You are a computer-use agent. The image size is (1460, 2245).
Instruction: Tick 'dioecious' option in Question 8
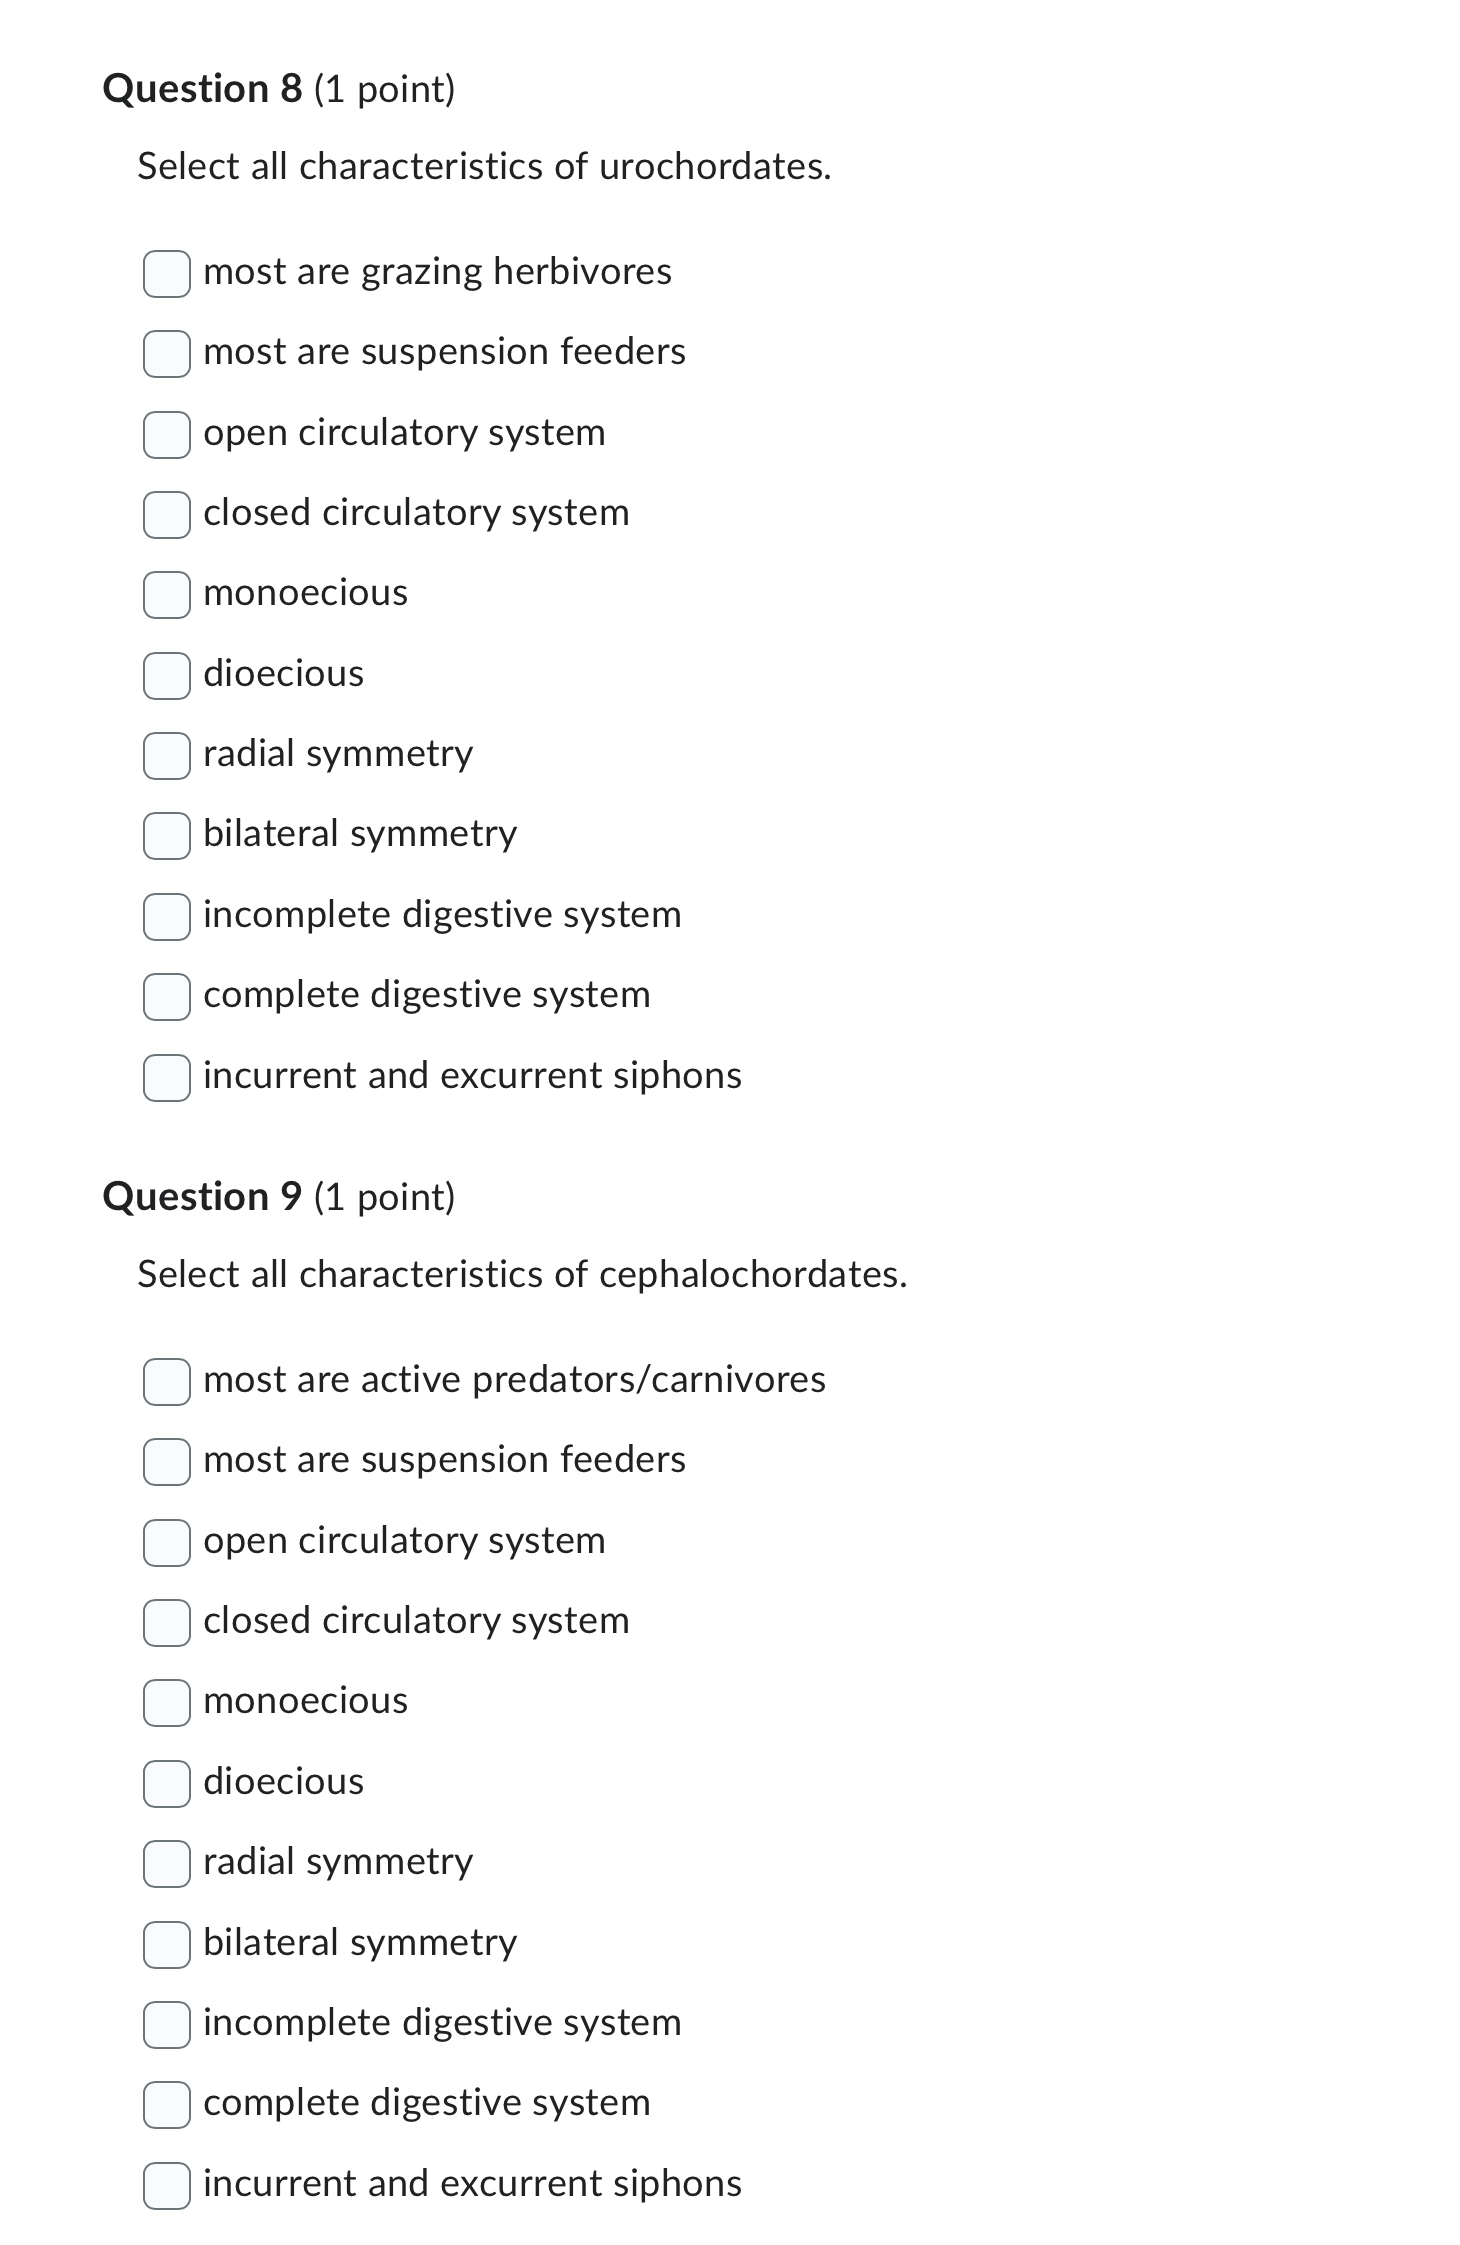pyautogui.click(x=166, y=676)
